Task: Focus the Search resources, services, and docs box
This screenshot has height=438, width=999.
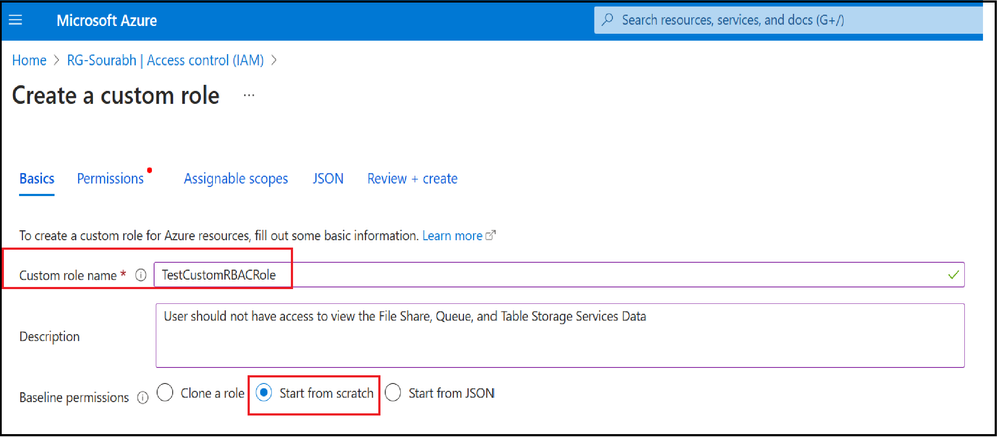Action: (x=788, y=20)
